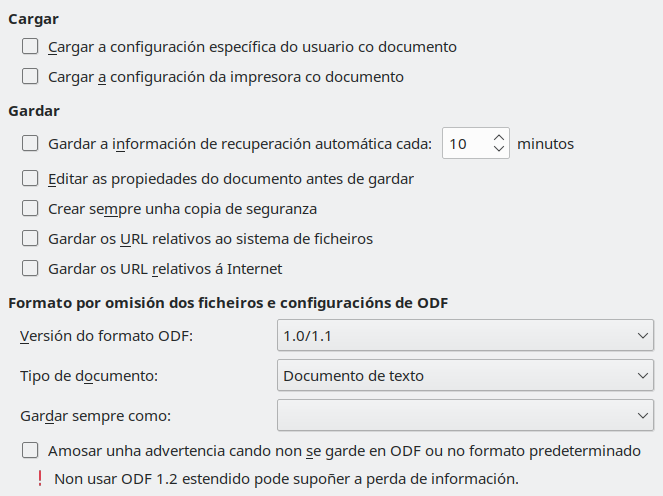663x496 pixels.
Task: Expand the 'Tipo de documento' dropdown
Action: pos(464,376)
